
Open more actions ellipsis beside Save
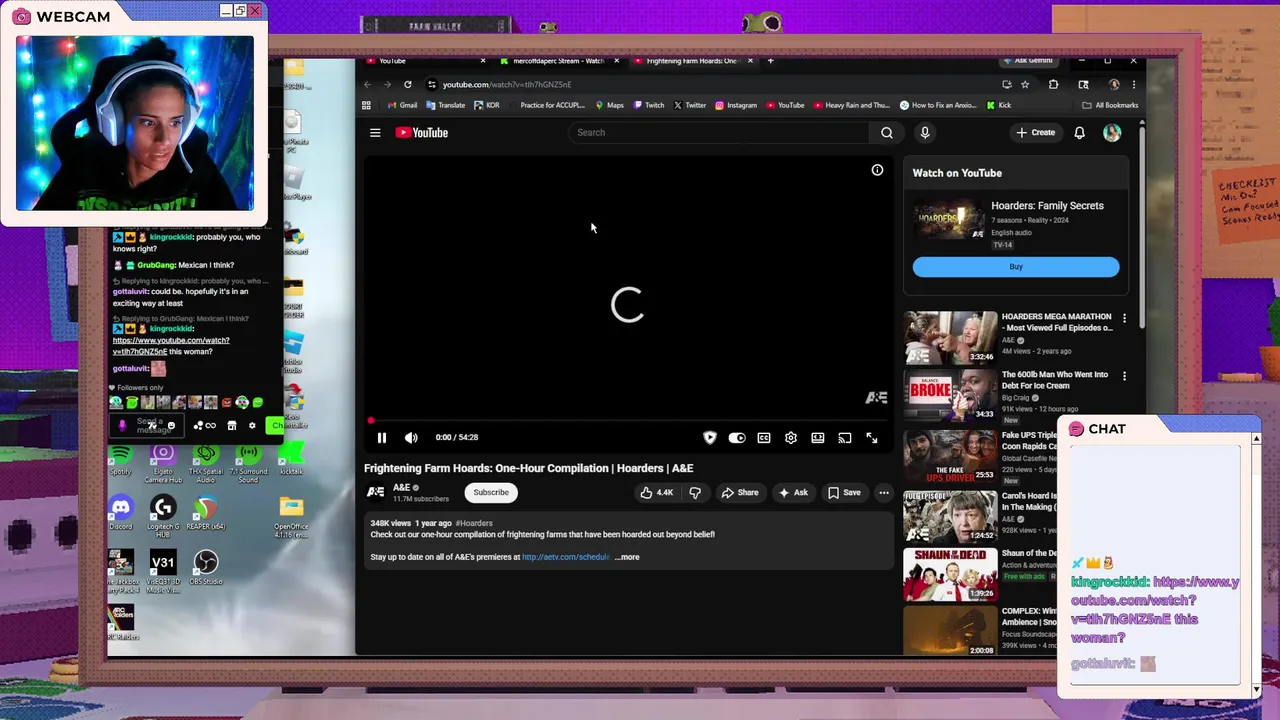884,492
